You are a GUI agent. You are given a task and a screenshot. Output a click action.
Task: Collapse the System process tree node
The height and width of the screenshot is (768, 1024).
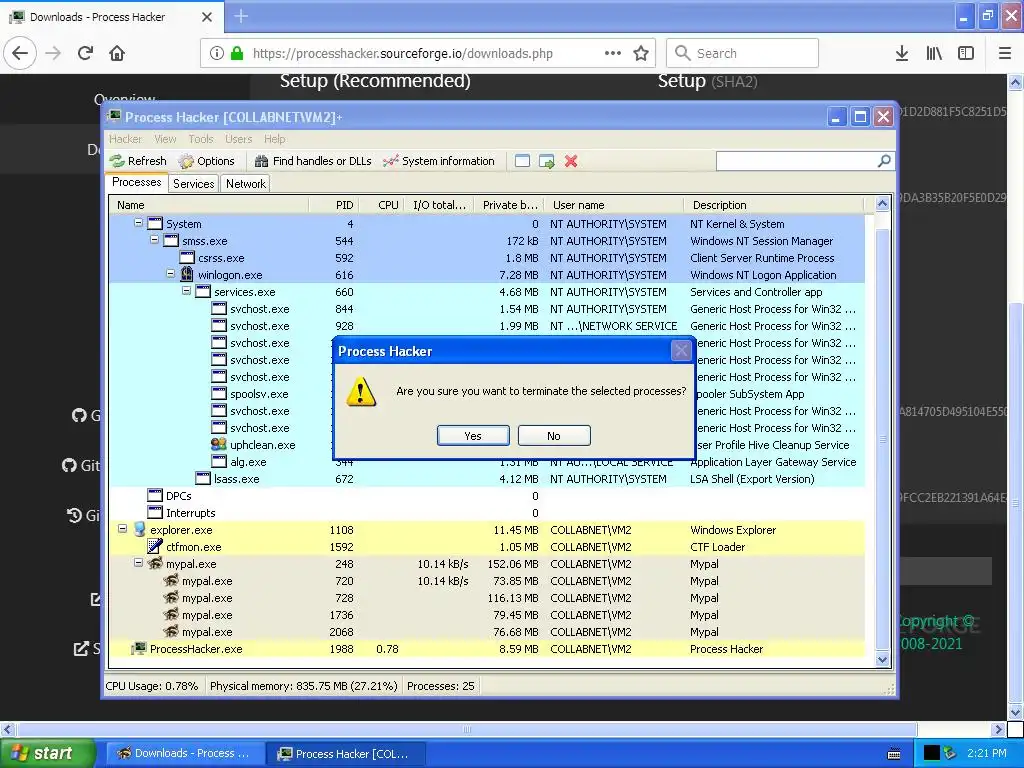(x=138, y=223)
